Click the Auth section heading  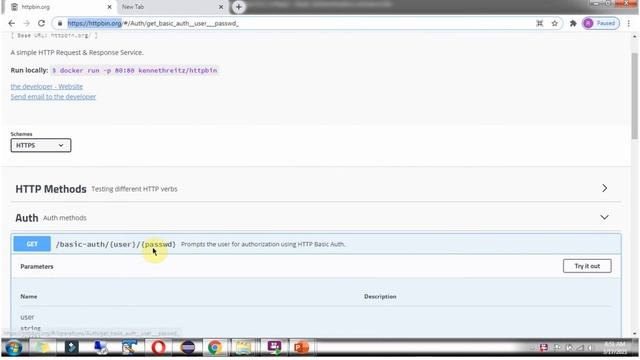tap(27, 218)
